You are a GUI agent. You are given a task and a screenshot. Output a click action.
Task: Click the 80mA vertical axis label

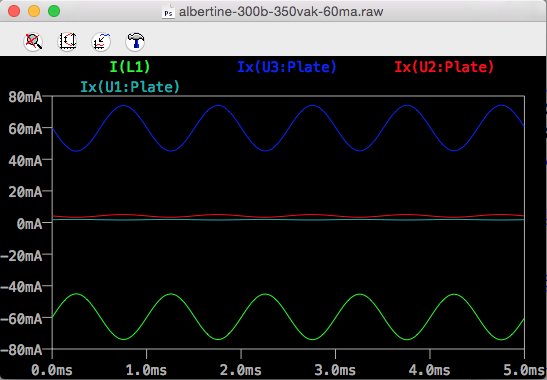pyautogui.click(x=25, y=97)
